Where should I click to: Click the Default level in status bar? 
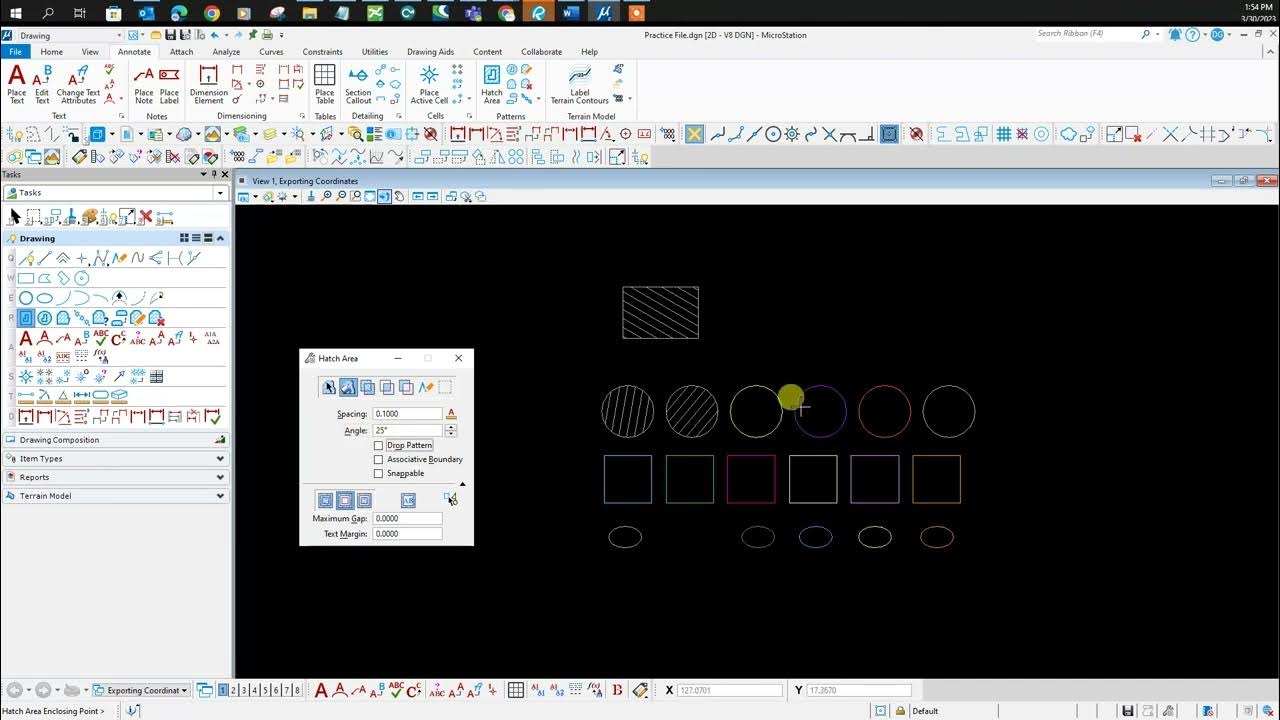(x=925, y=711)
